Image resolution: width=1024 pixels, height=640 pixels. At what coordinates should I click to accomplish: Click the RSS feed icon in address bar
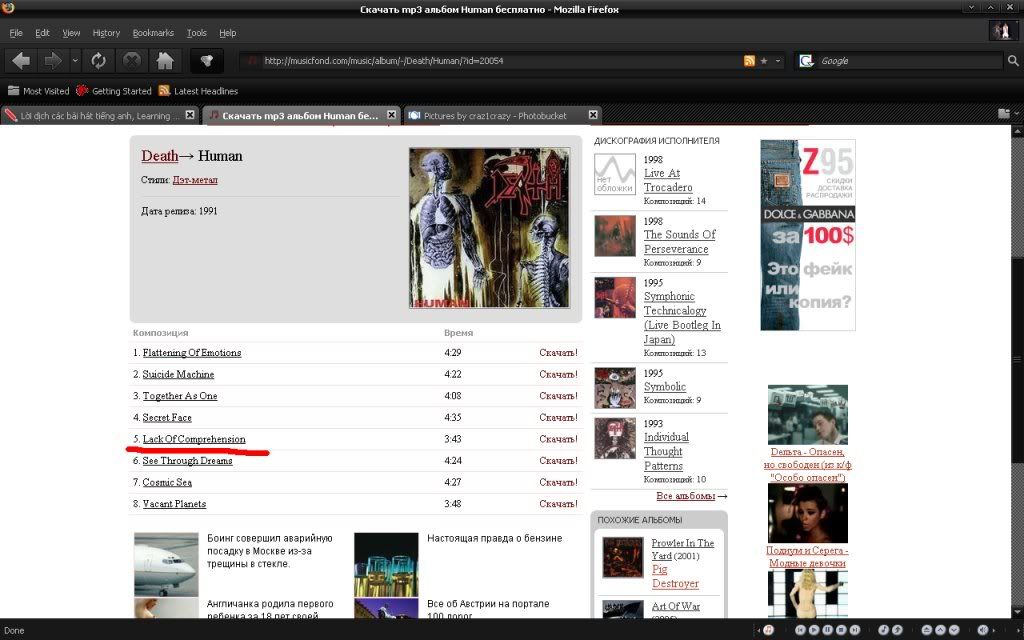pos(749,61)
